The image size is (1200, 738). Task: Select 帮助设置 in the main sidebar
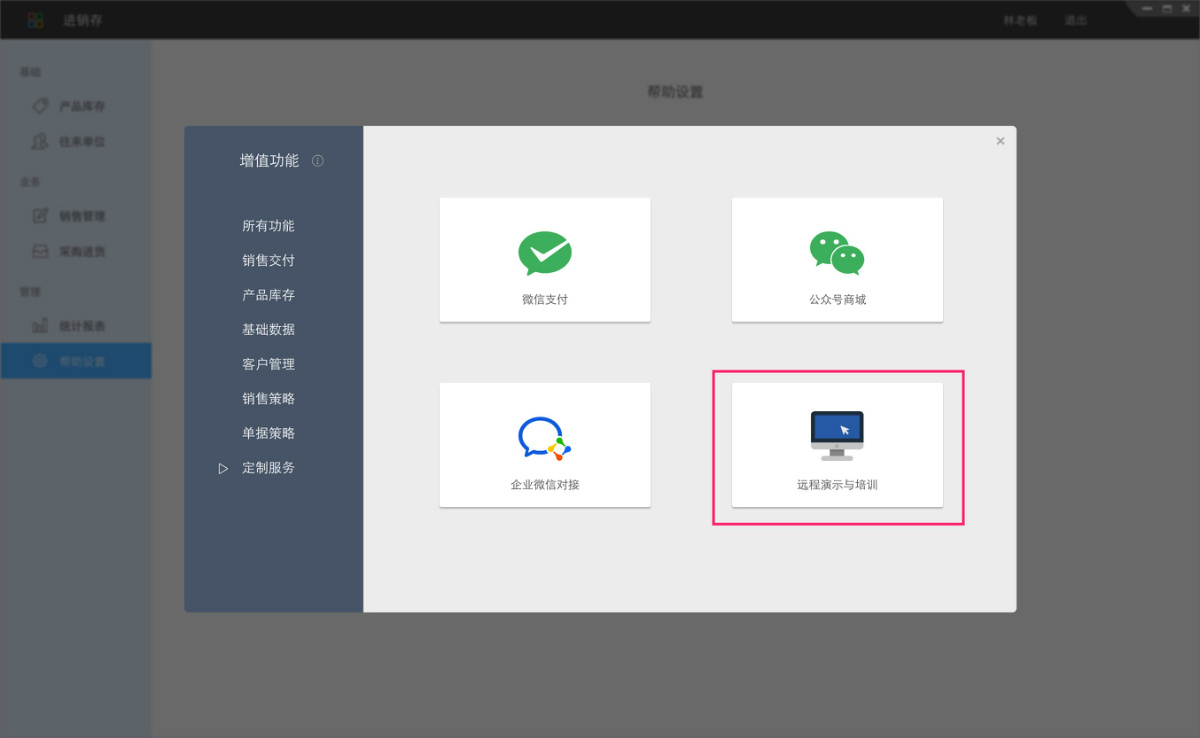click(76, 361)
